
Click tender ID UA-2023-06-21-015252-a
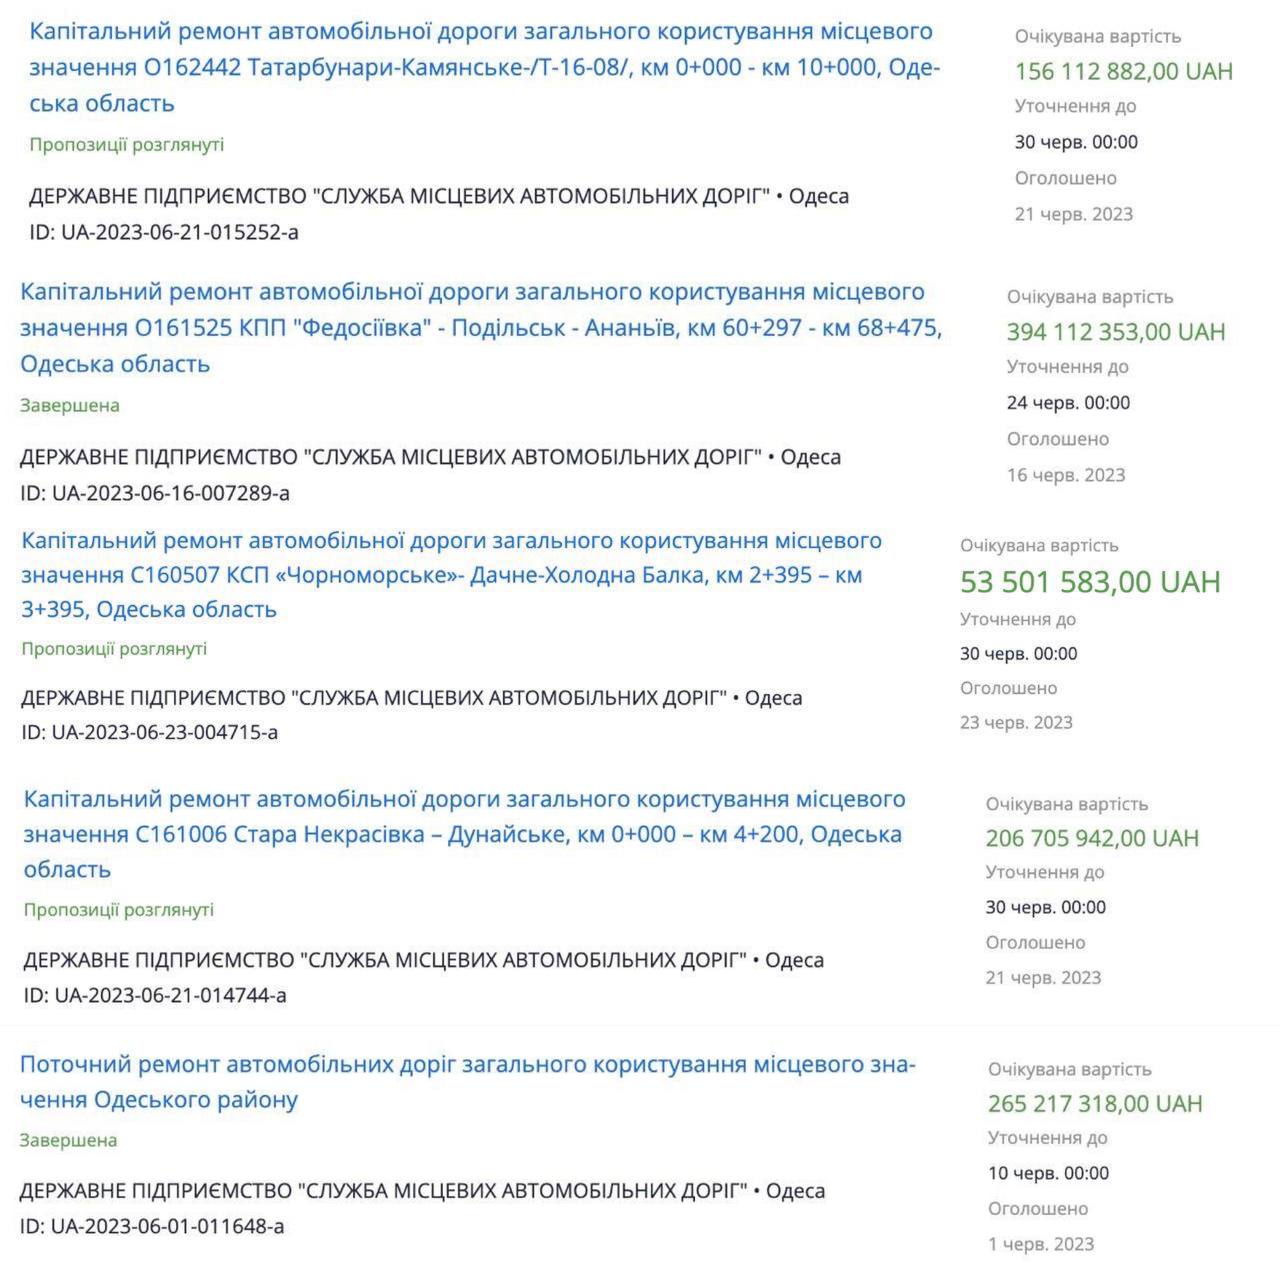coord(163,232)
